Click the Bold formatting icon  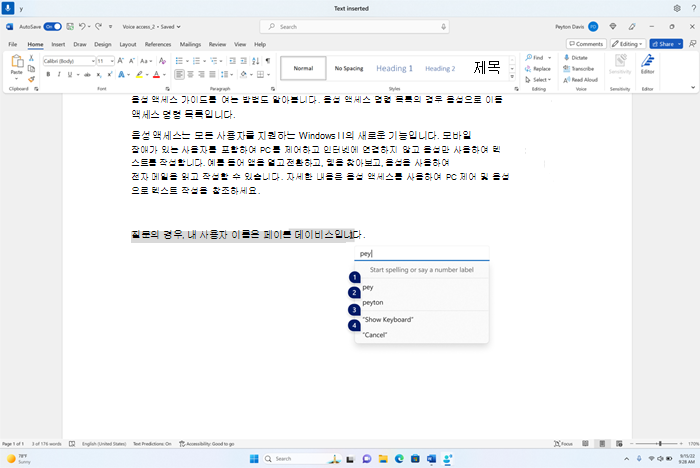[x=48, y=75]
